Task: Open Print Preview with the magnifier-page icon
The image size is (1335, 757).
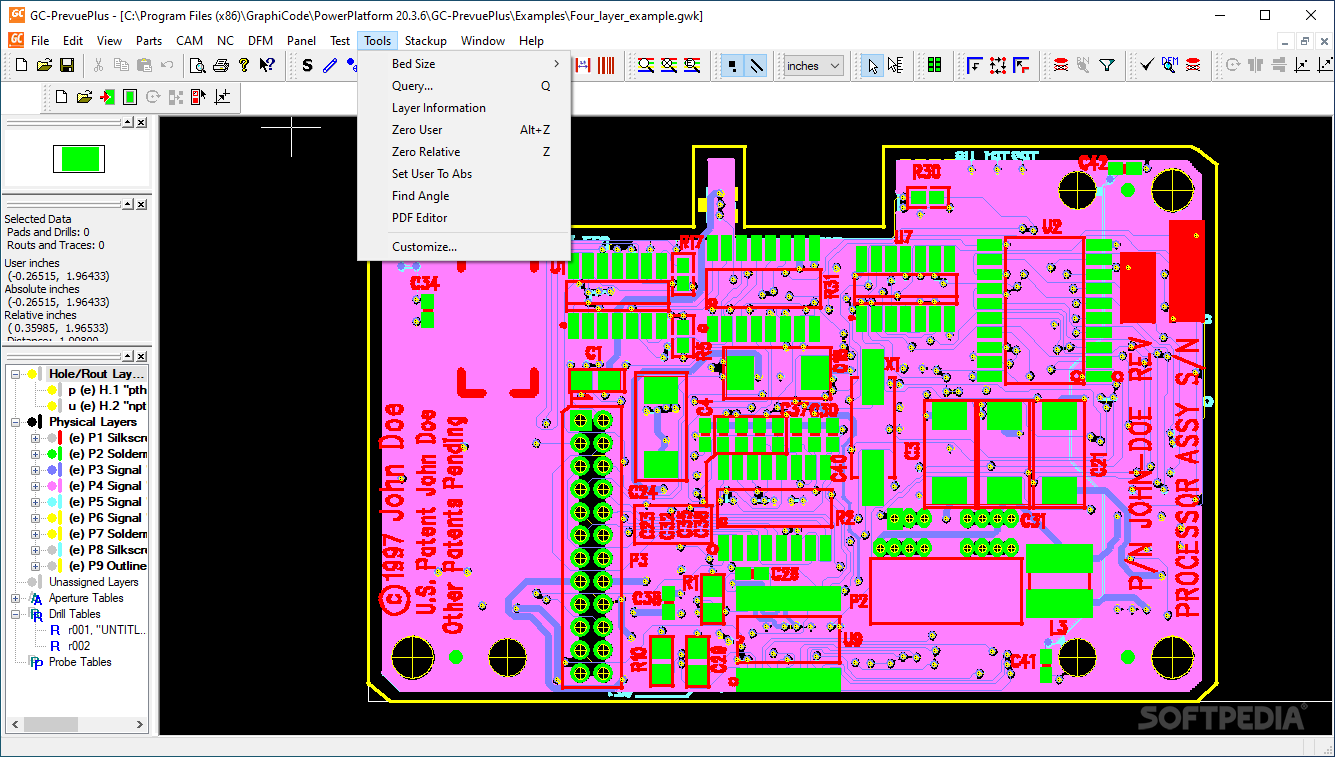Action: tap(198, 66)
